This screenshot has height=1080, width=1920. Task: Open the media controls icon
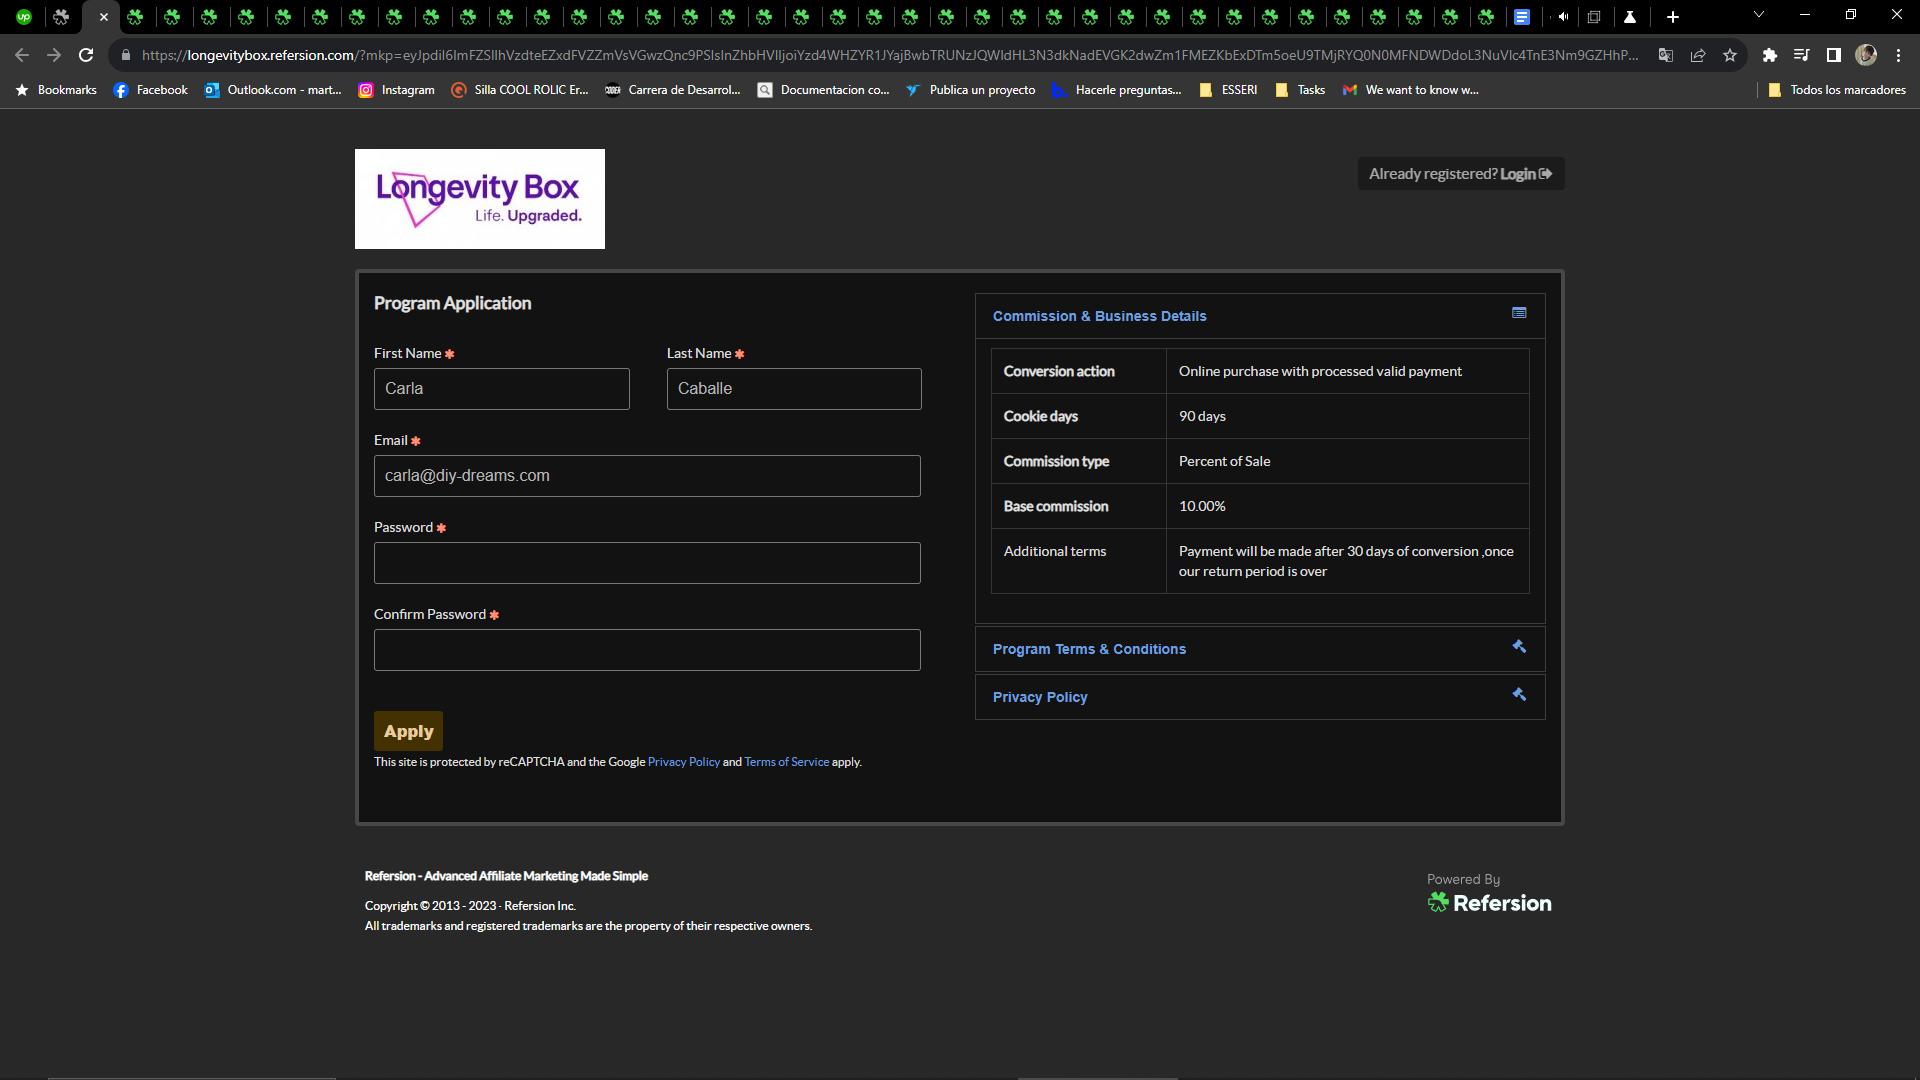pyautogui.click(x=1801, y=55)
